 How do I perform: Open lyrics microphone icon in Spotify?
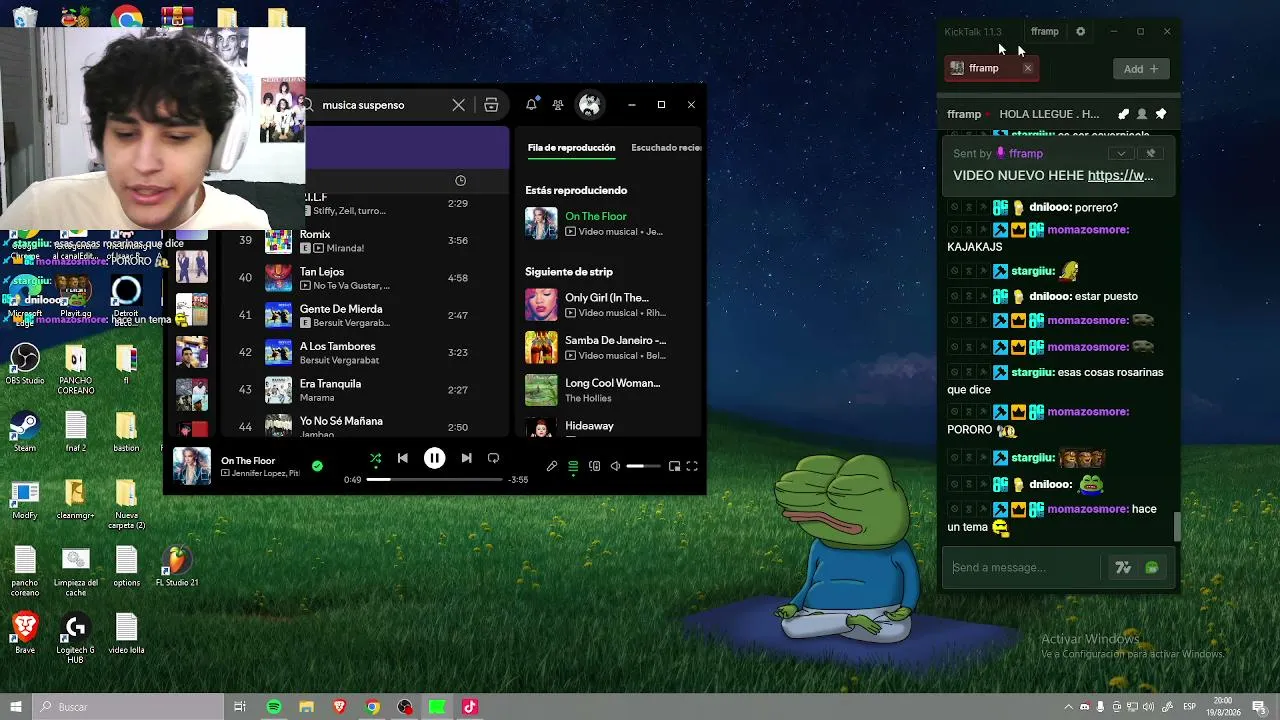click(552, 466)
